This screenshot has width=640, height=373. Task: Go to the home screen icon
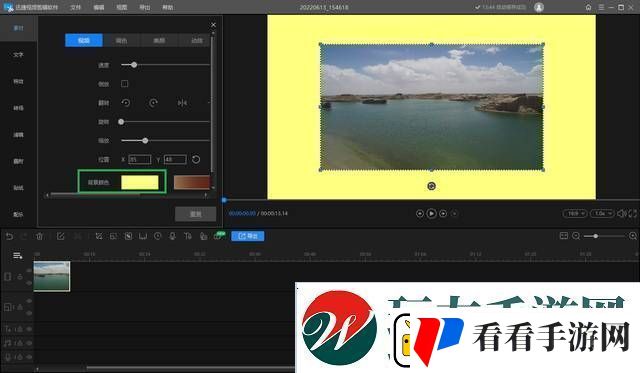pos(588,7)
